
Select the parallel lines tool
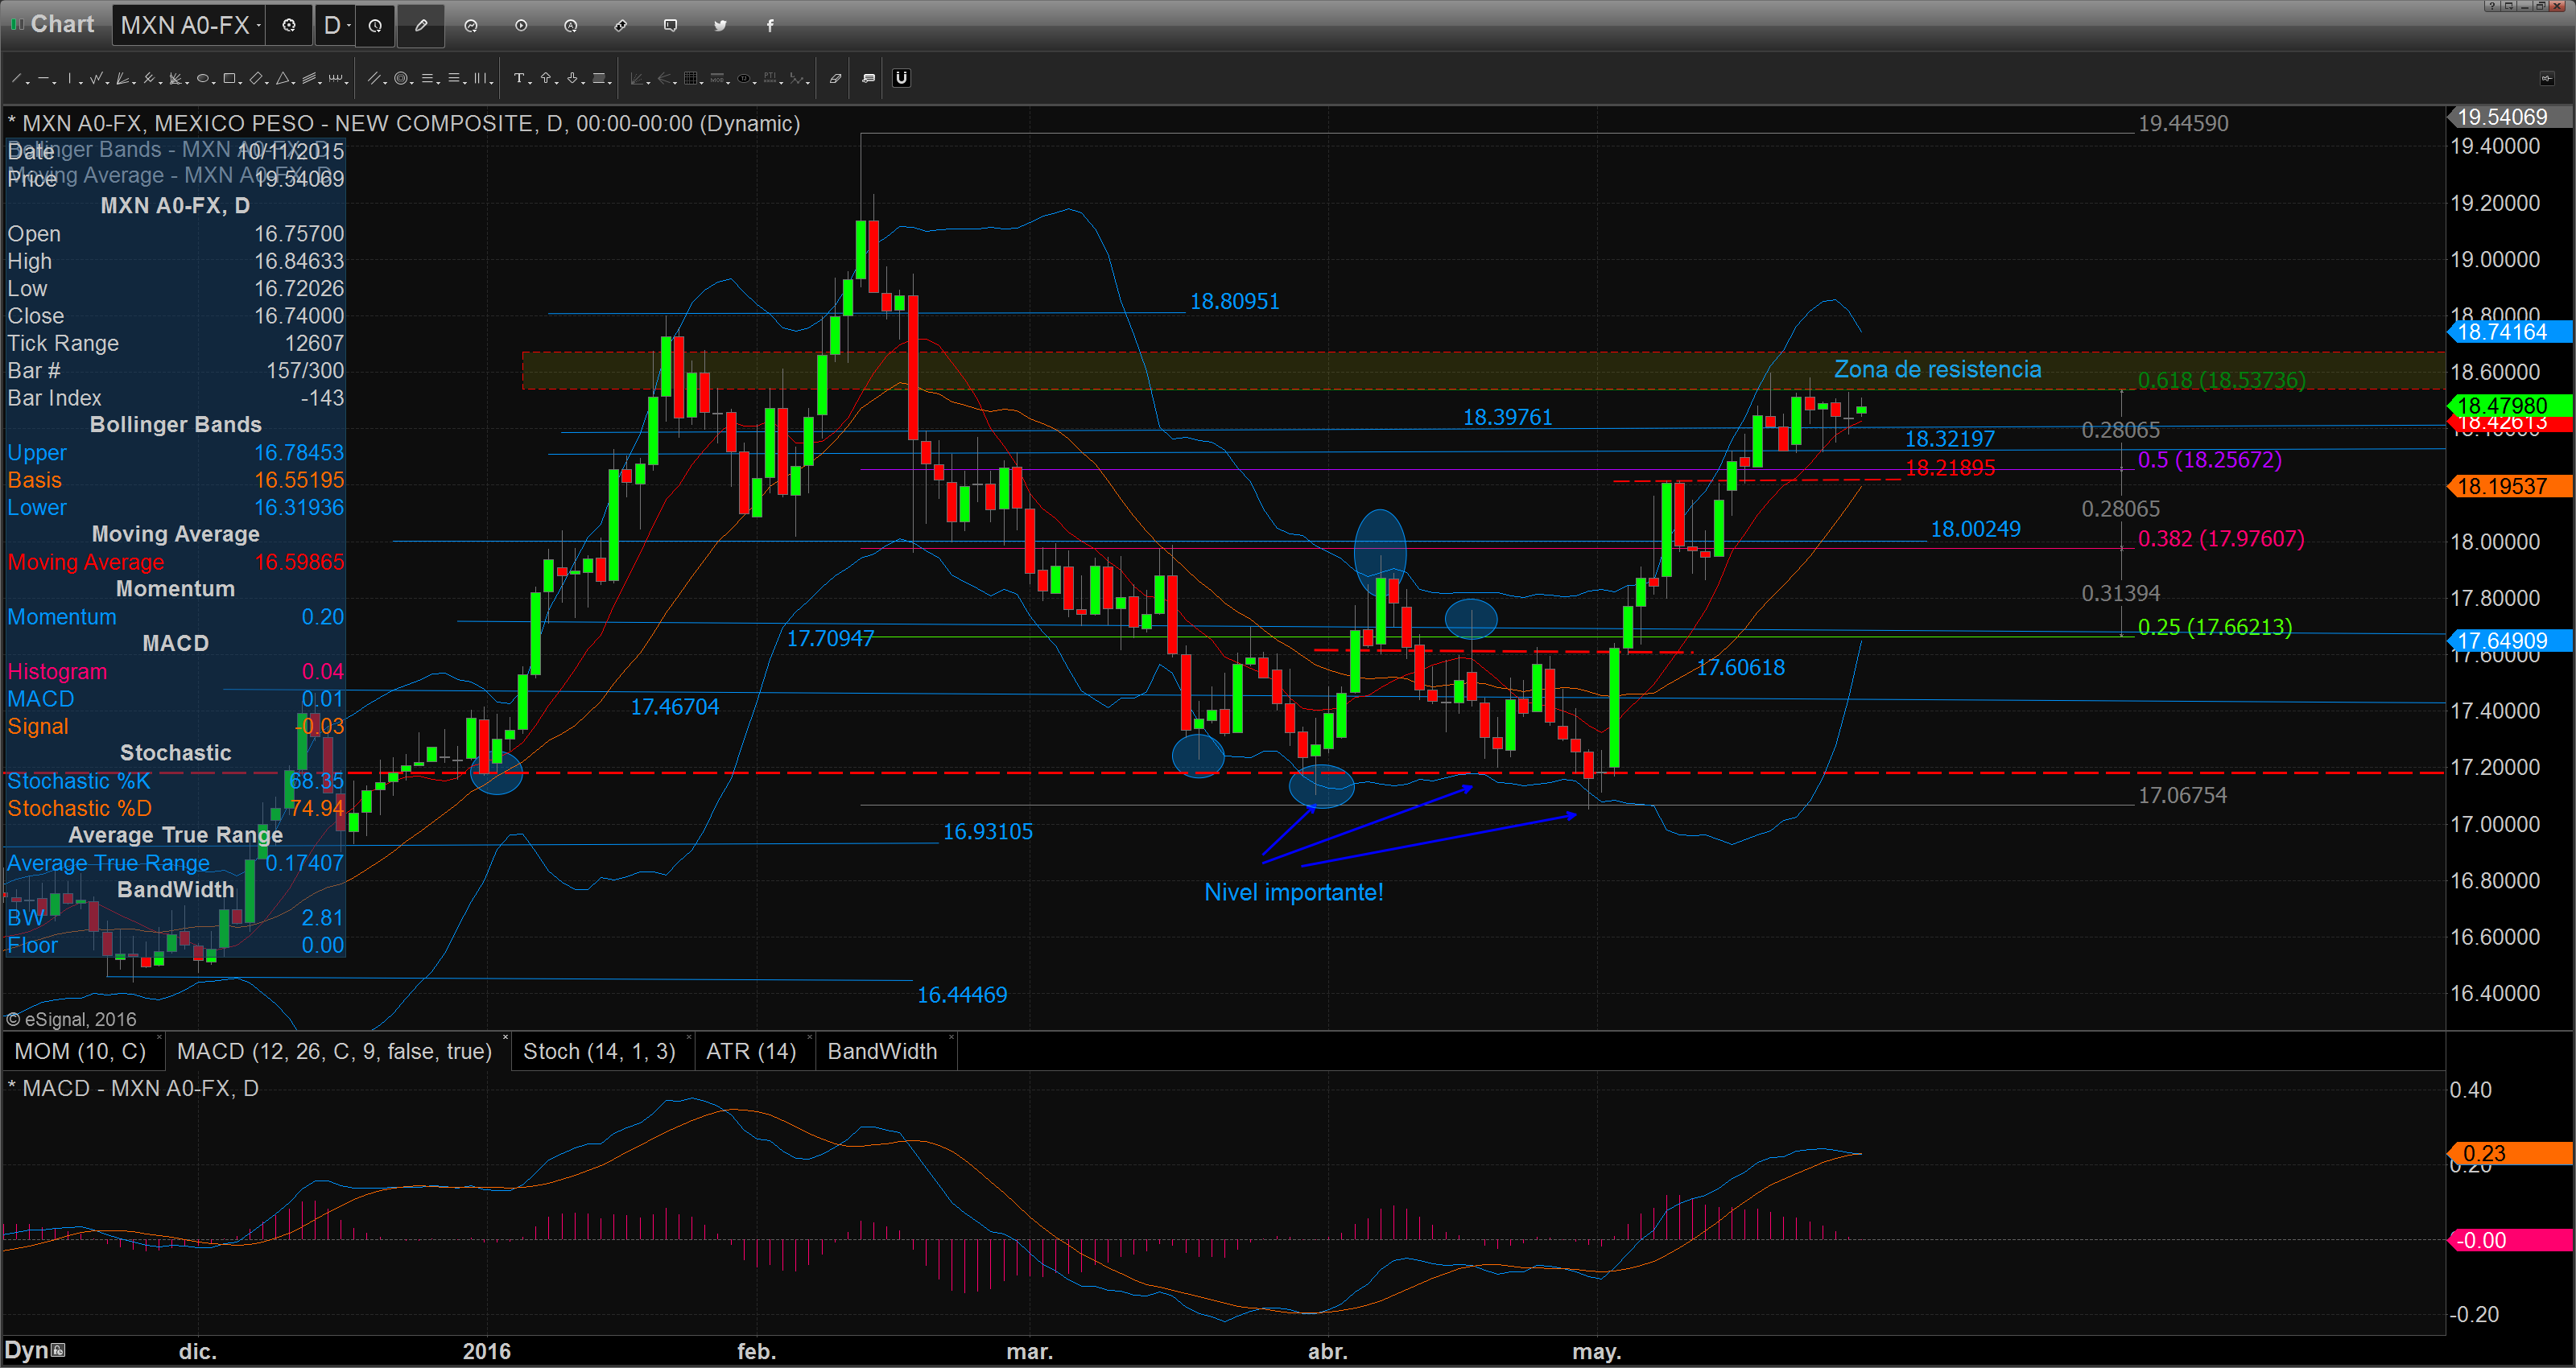click(374, 78)
